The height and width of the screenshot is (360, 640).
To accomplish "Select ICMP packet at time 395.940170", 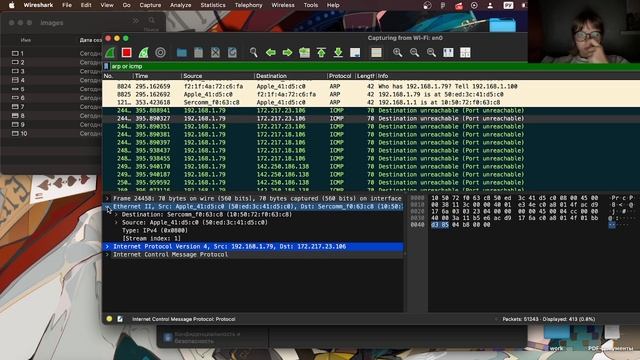I will [371, 167].
